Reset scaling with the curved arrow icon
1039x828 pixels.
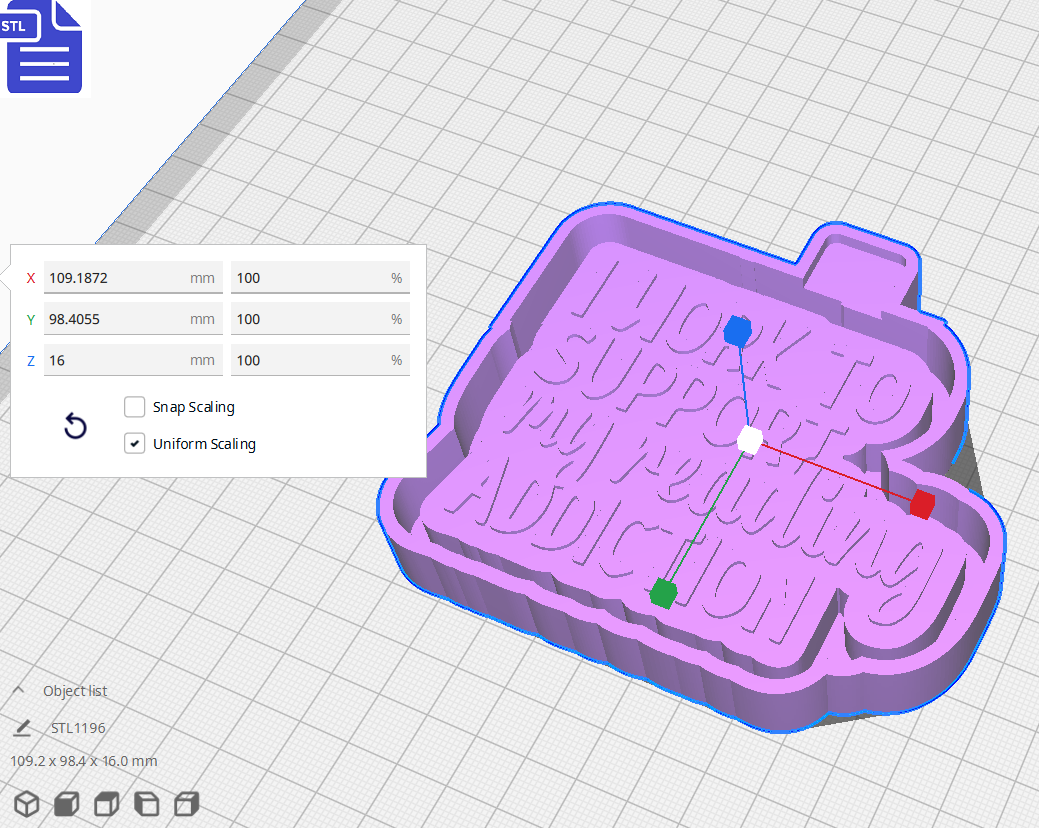coord(75,426)
